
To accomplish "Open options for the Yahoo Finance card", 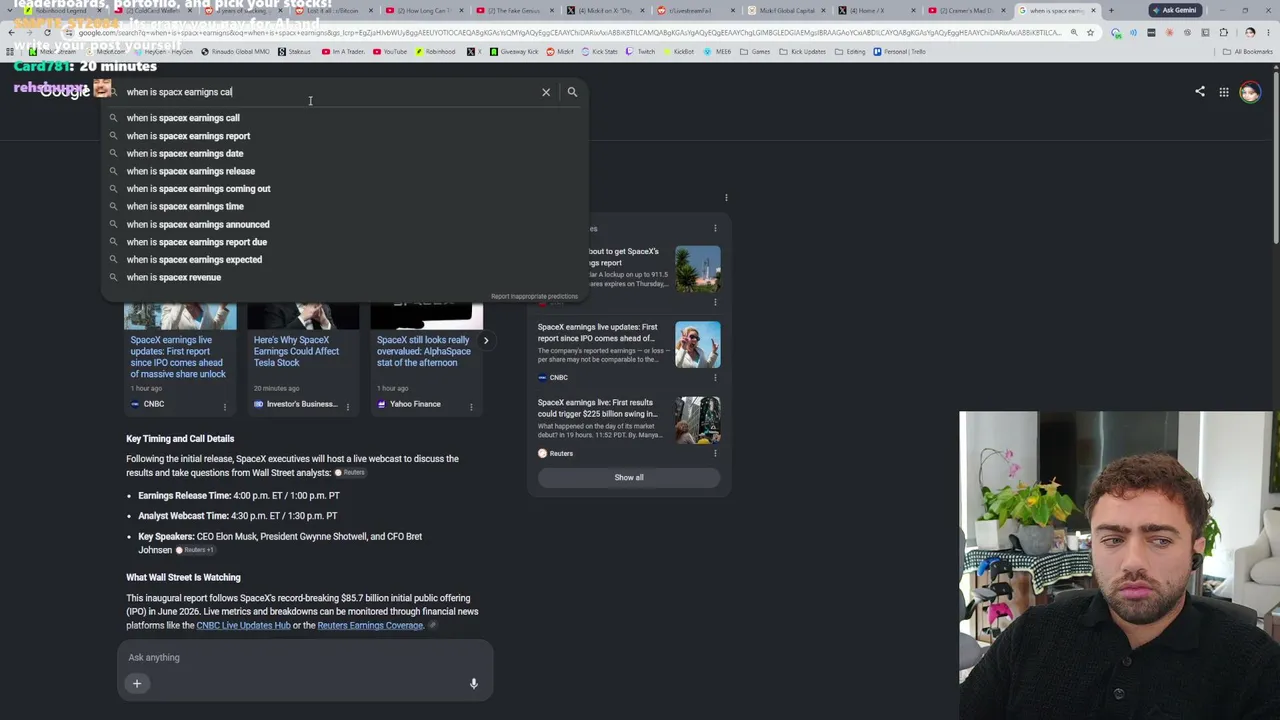I will click(x=471, y=406).
